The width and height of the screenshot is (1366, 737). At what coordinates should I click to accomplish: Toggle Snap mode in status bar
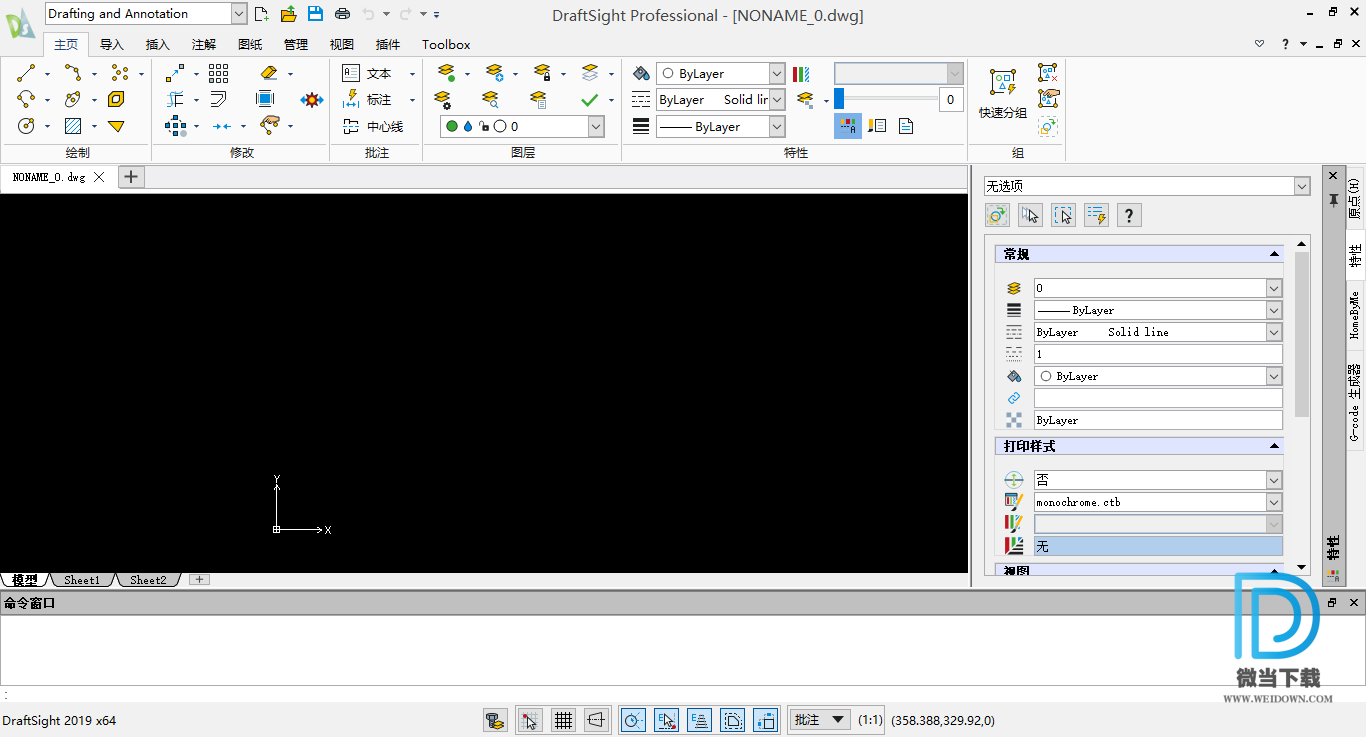coord(530,720)
